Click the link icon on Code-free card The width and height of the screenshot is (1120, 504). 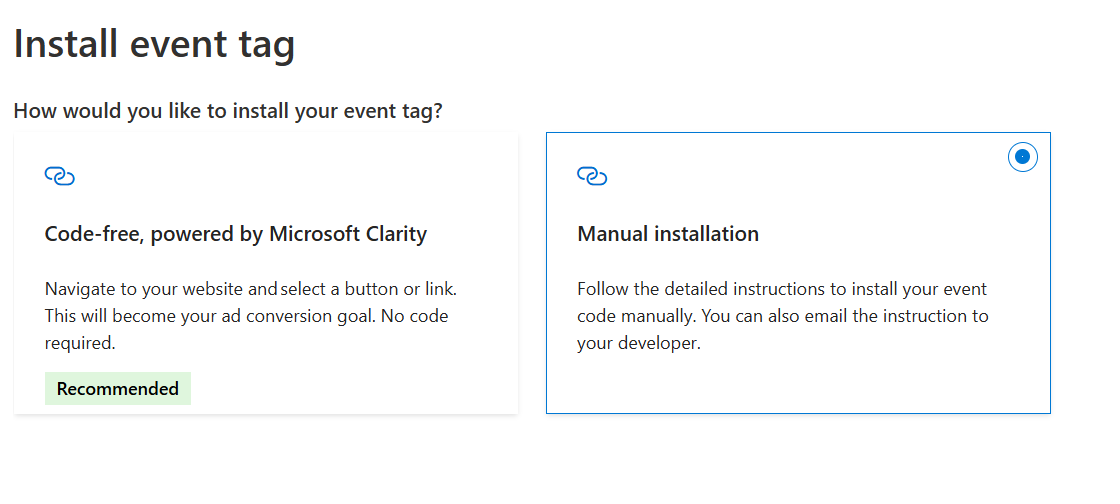click(x=60, y=177)
